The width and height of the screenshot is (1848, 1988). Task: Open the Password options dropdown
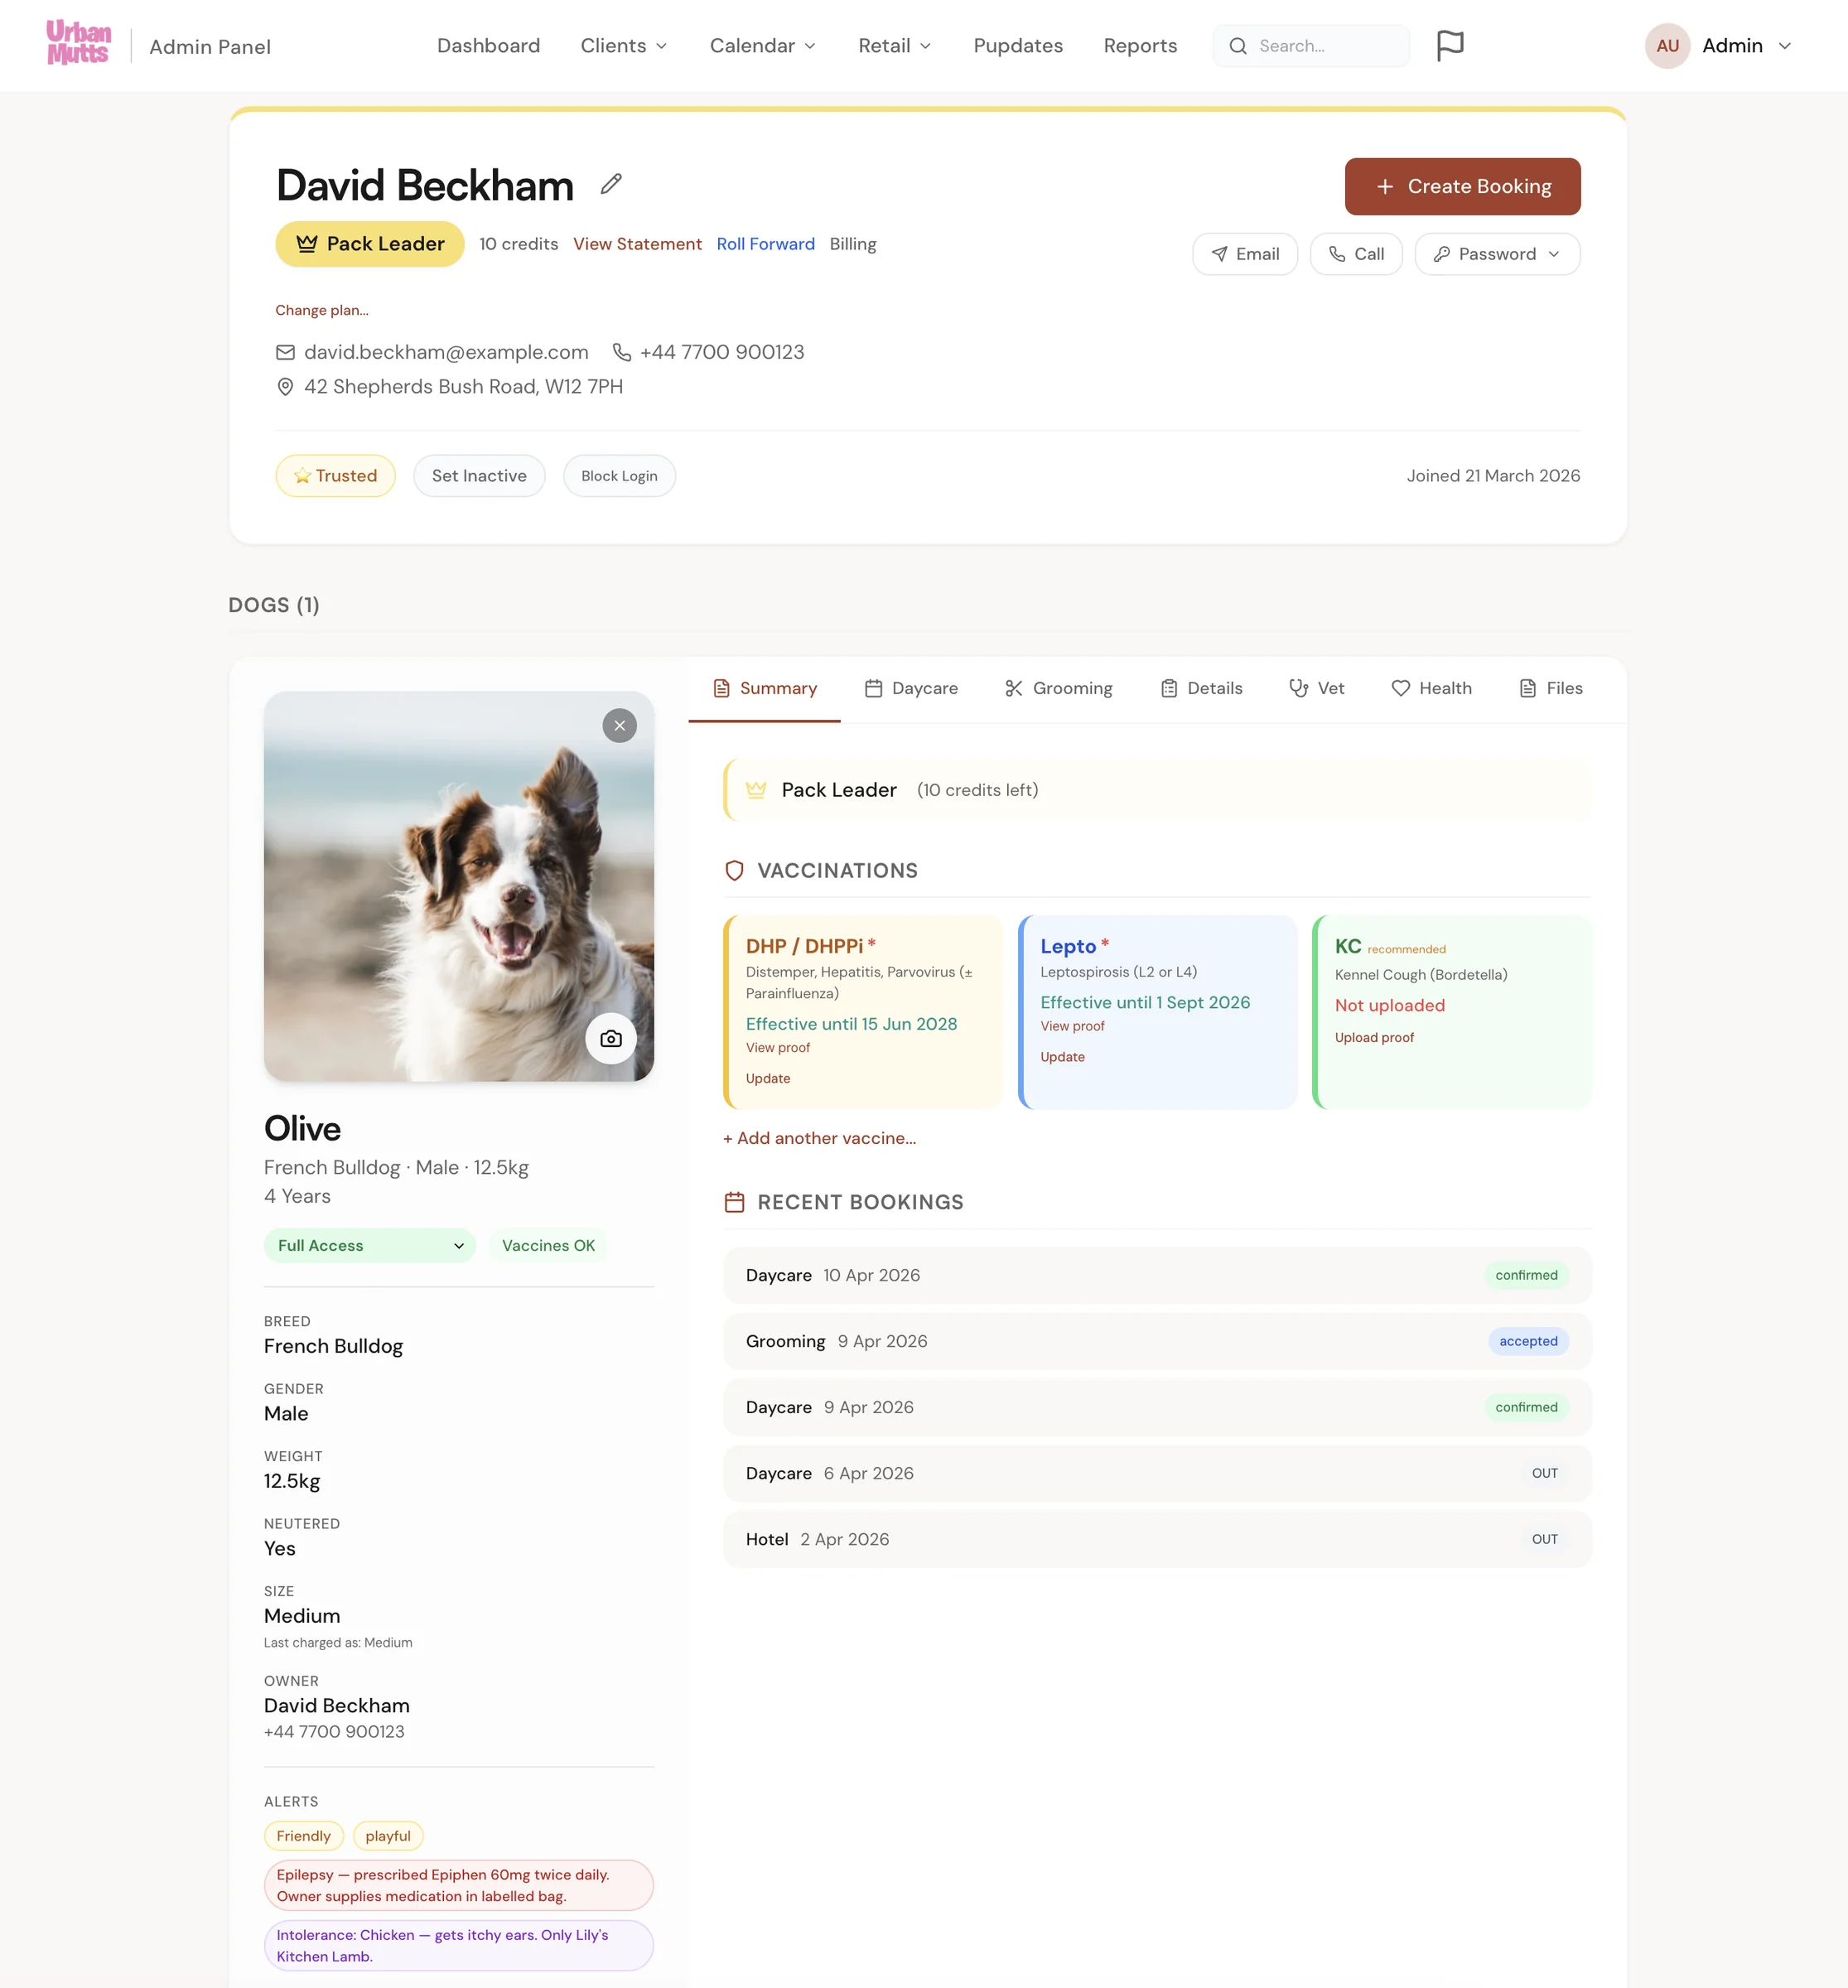click(x=1497, y=254)
